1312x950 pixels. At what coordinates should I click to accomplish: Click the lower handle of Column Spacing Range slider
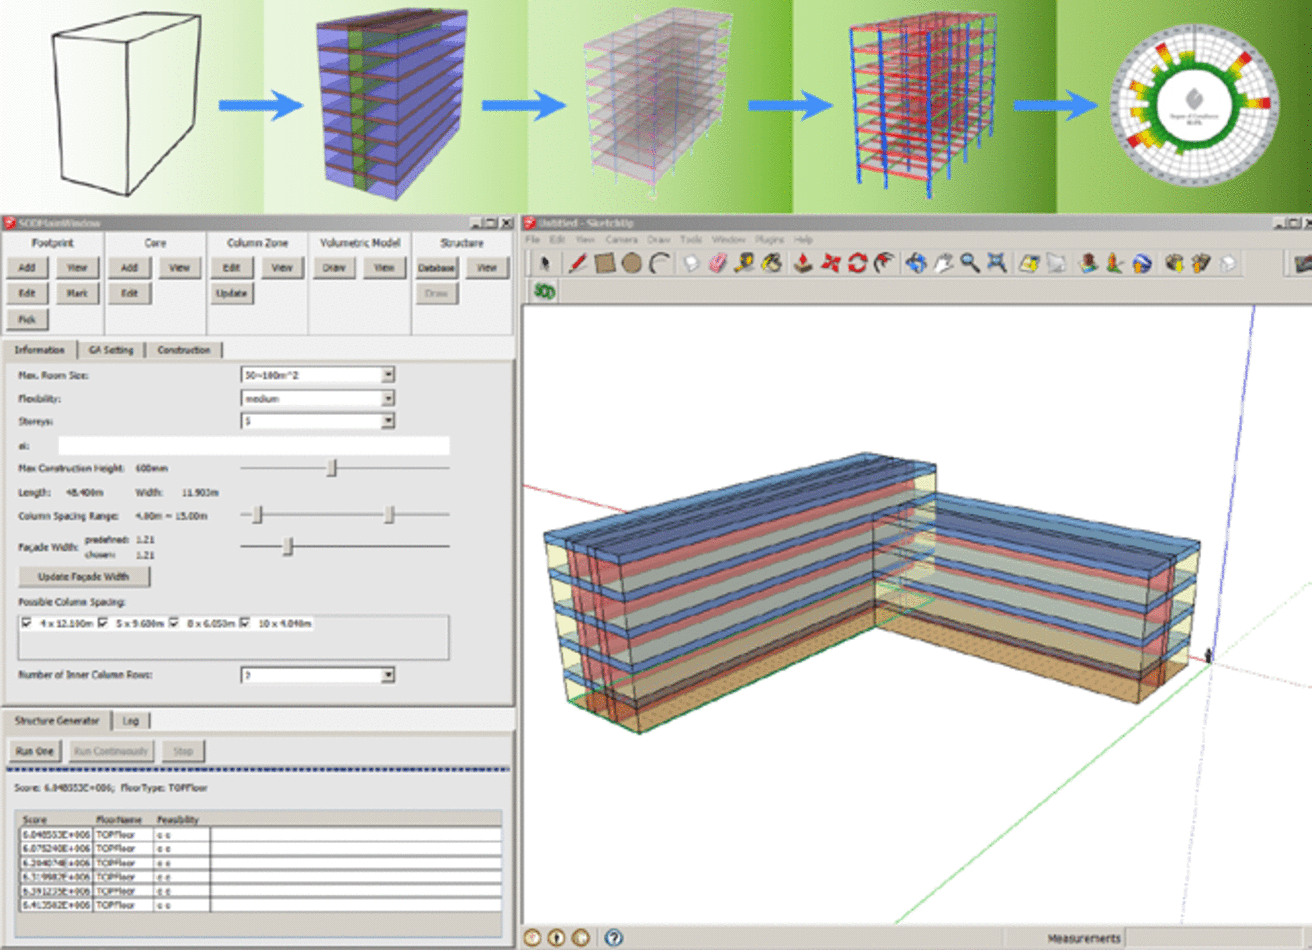point(258,515)
